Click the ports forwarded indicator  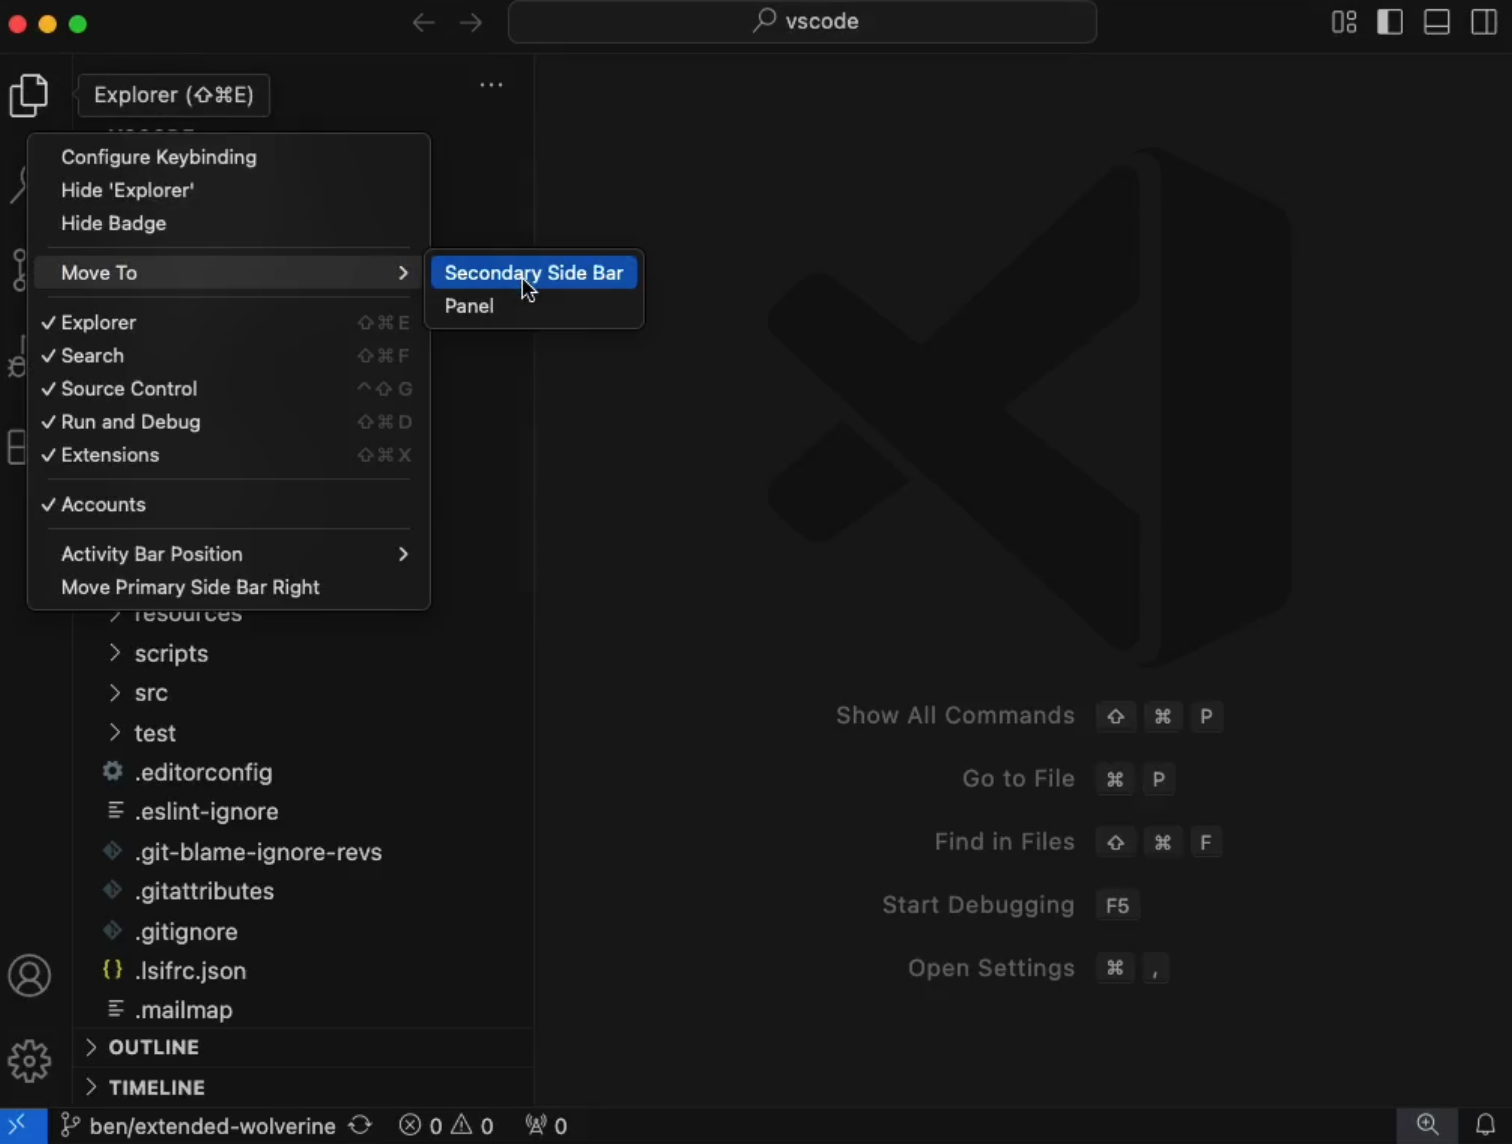(546, 1126)
